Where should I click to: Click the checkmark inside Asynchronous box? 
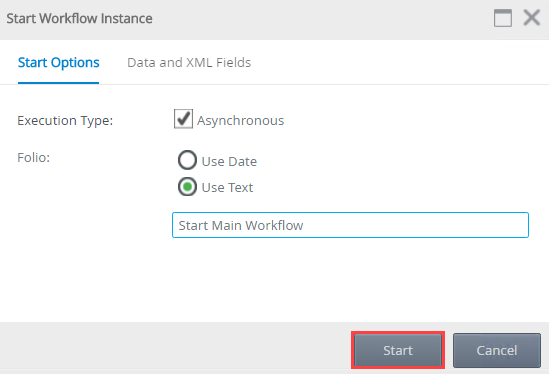[183, 118]
